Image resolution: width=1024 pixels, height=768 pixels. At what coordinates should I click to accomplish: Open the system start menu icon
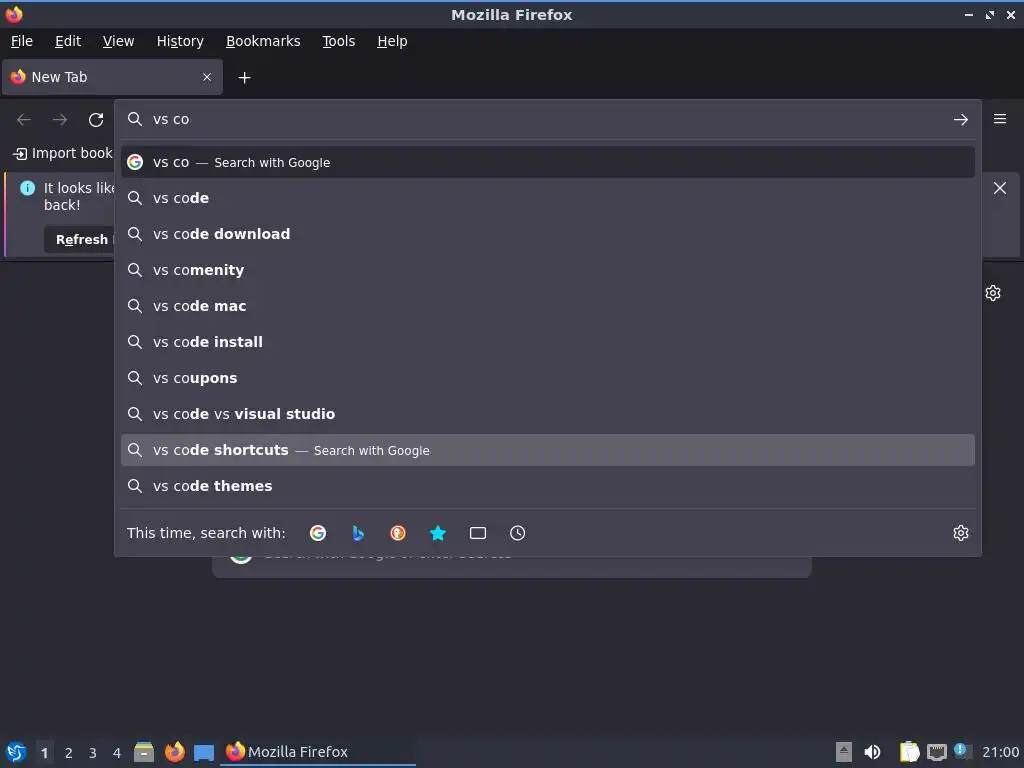[16, 752]
